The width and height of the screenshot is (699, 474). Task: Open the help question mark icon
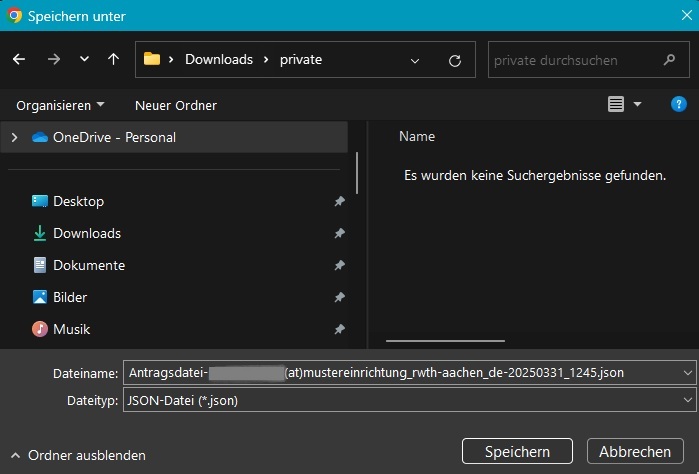click(678, 104)
